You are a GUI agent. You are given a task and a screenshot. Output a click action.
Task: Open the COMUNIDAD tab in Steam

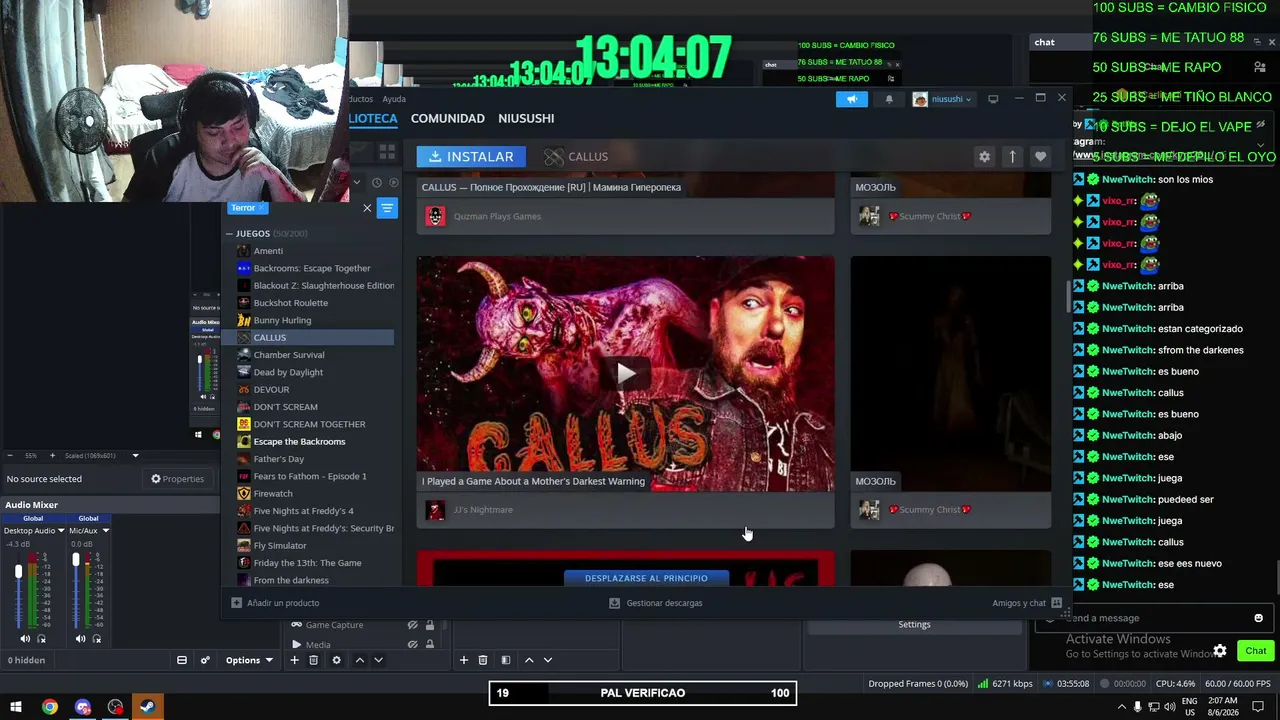[447, 118]
